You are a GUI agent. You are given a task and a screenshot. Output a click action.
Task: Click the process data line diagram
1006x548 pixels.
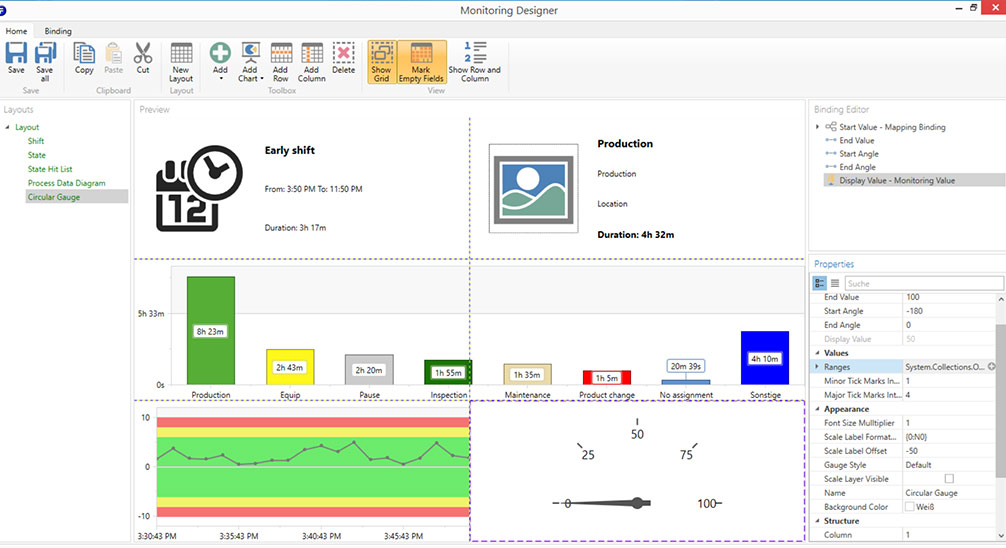click(313, 467)
